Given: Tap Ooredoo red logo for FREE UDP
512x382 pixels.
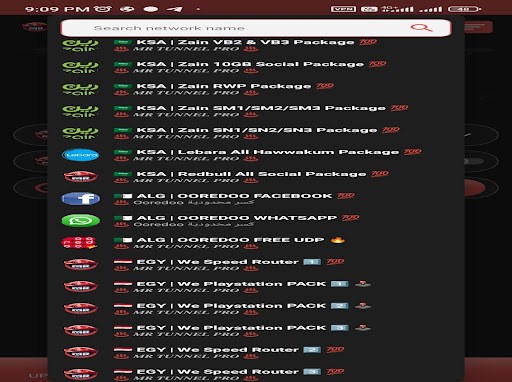Looking at the screenshot, I should [x=79, y=243].
